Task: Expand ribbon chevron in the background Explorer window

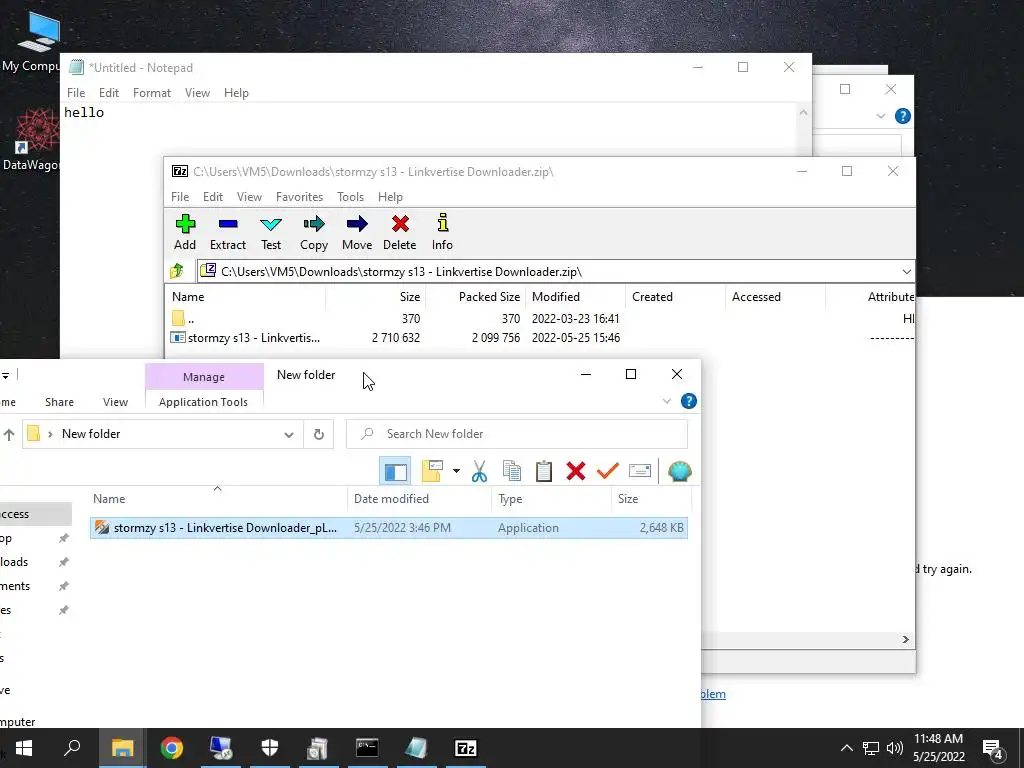Action: (x=880, y=116)
